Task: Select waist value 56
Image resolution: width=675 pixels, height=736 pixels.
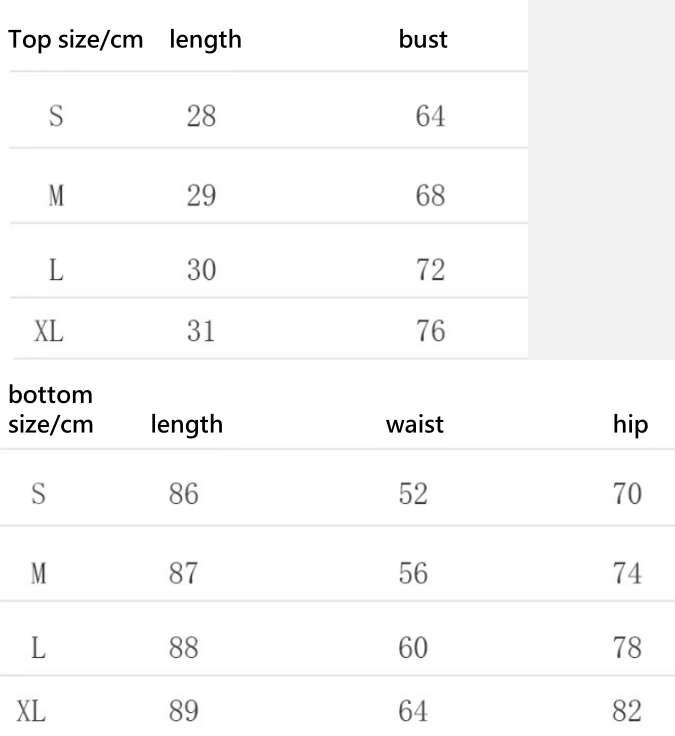Action: 413,574
